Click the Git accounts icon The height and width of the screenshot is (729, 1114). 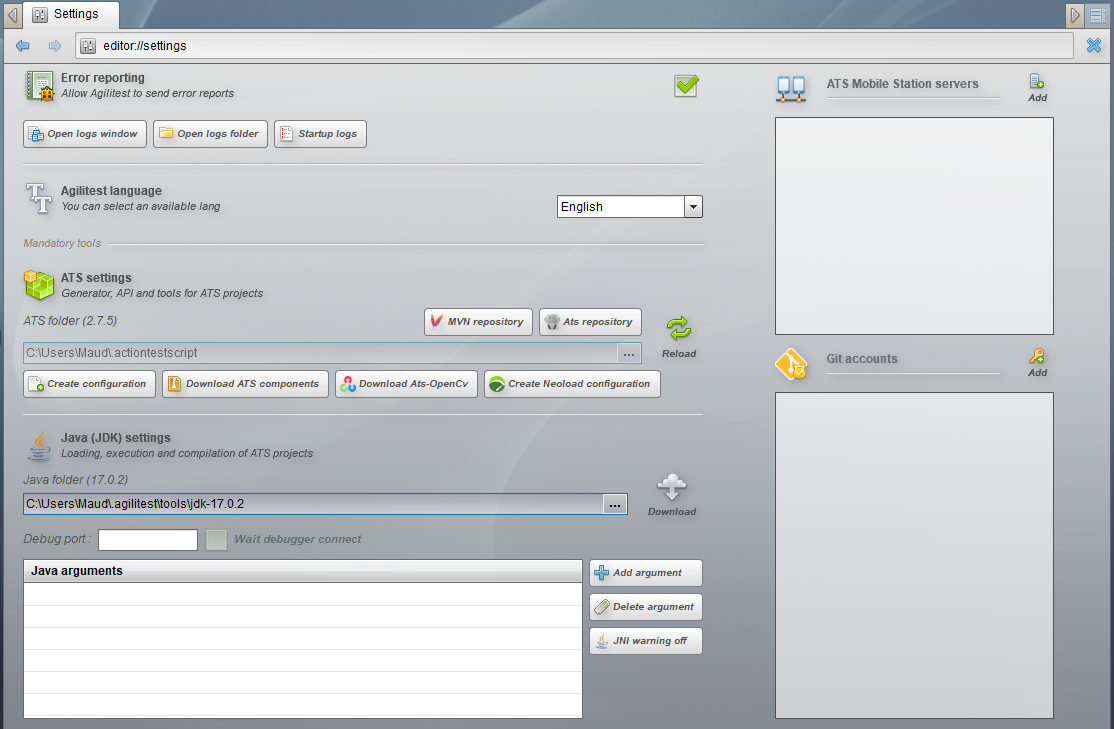click(791, 364)
